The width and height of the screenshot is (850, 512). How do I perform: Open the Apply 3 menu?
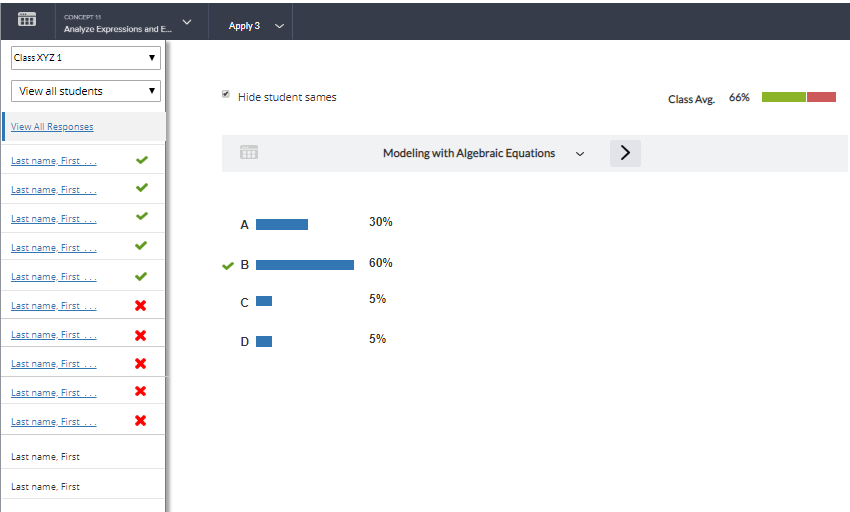click(x=255, y=25)
